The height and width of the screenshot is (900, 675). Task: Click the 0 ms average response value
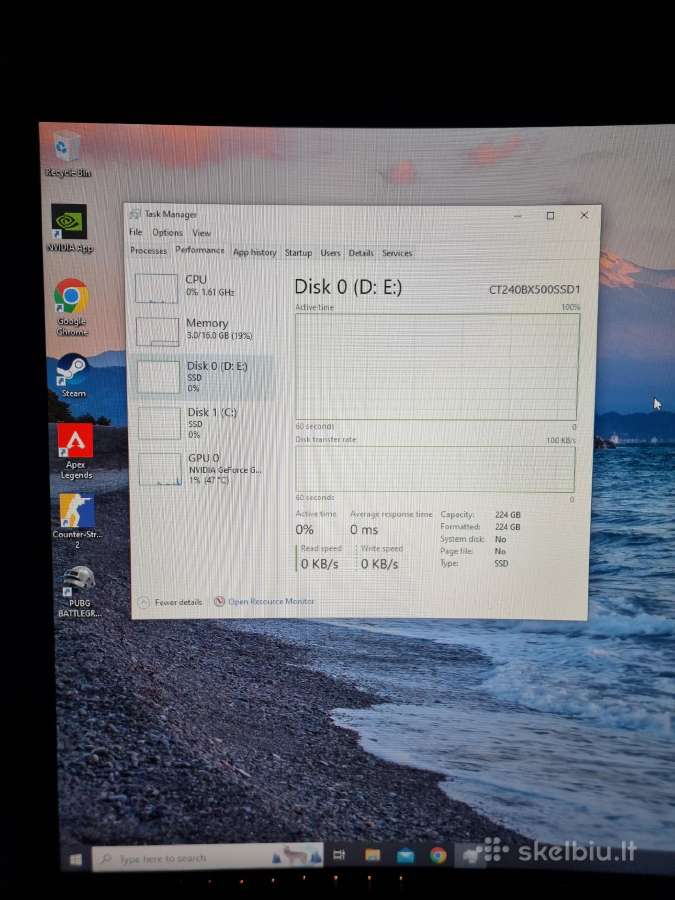click(x=364, y=530)
